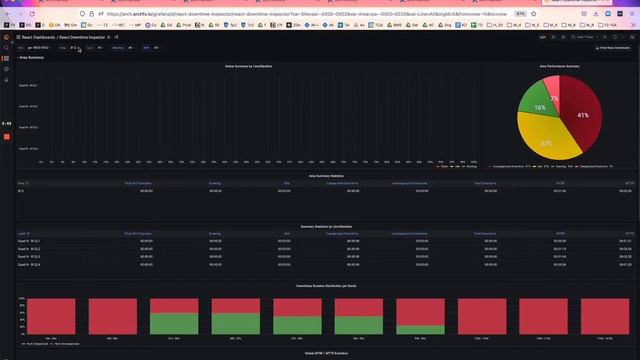Open 'Summary Statistics by Line/Machine' panel title menu
The height and width of the screenshot is (360, 640).
326,227
